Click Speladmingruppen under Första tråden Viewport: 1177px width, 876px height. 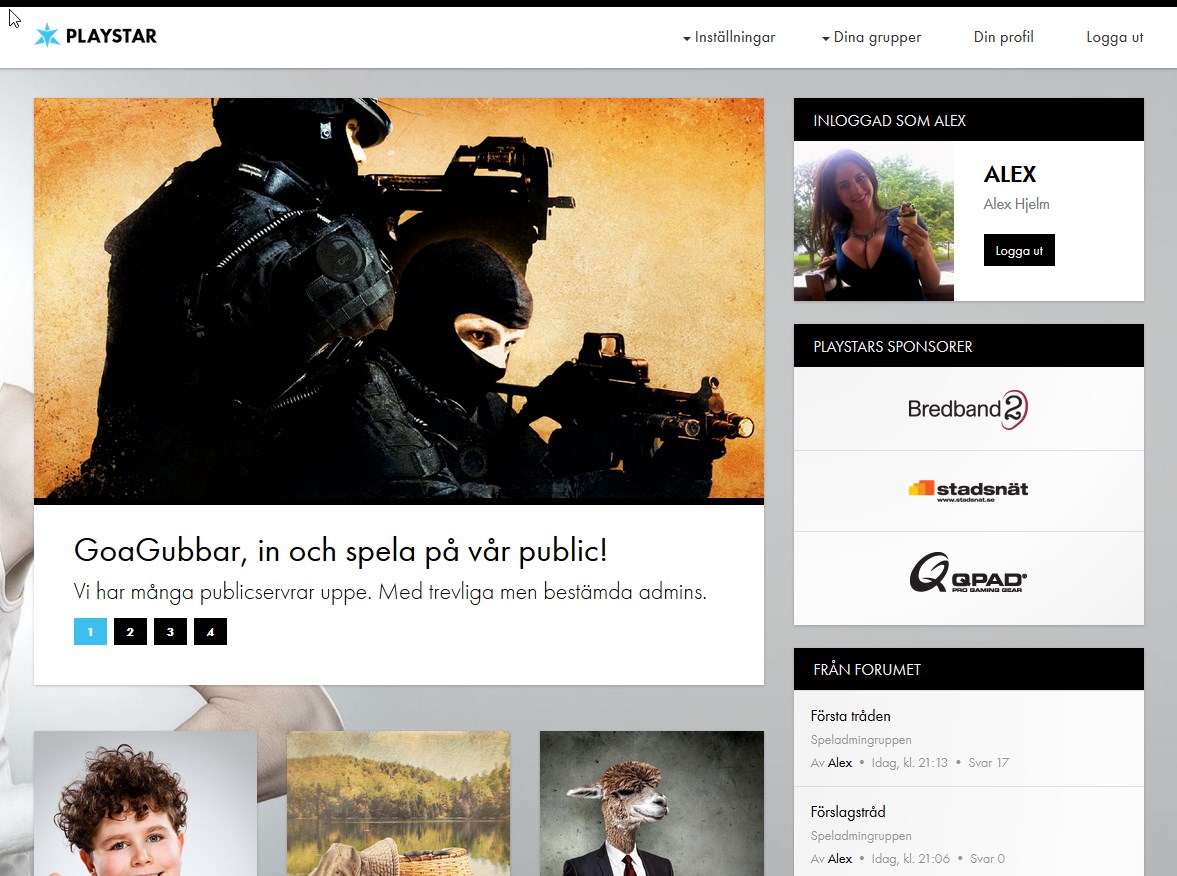pyautogui.click(x=861, y=740)
